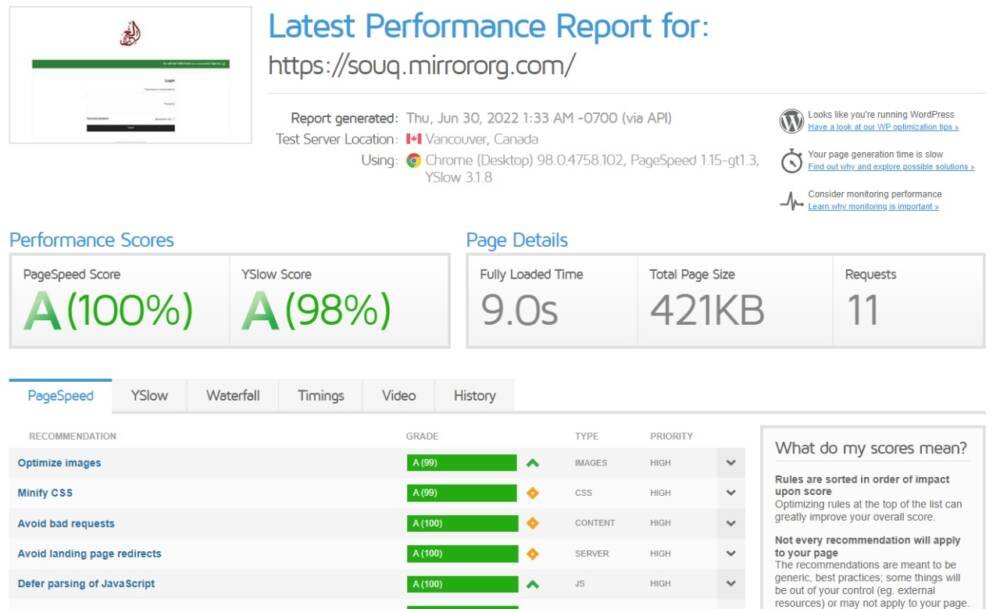1000x609 pixels.
Task: Switch to the YSlow tab
Action: coord(149,396)
